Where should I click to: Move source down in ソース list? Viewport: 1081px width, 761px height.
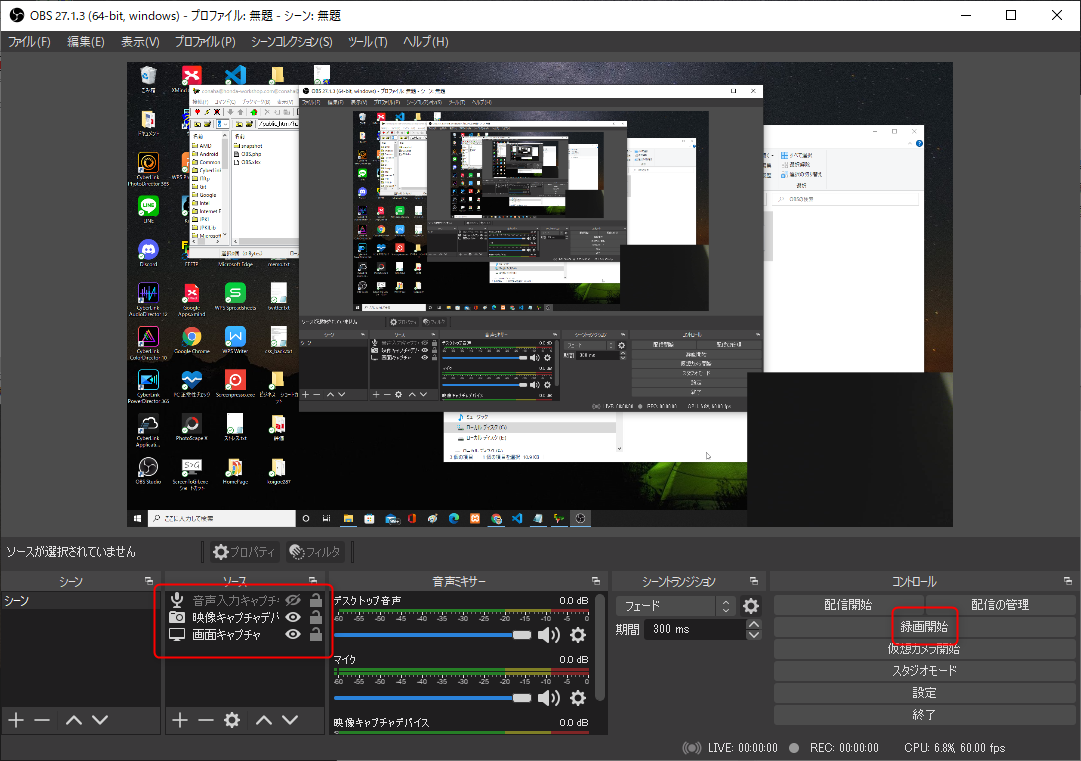click(x=290, y=720)
